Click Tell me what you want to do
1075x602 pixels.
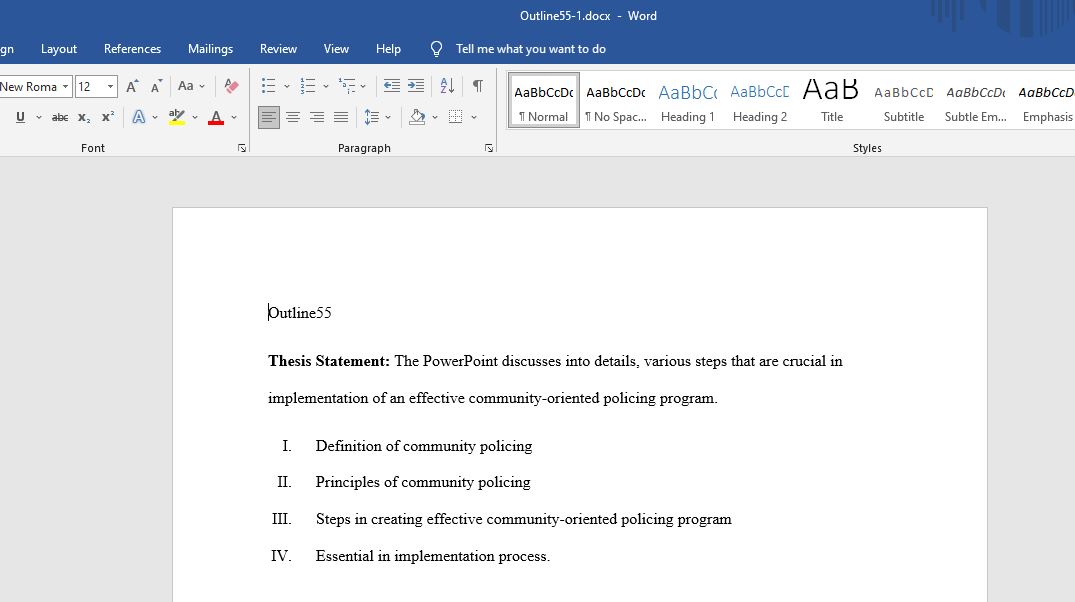(x=531, y=49)
